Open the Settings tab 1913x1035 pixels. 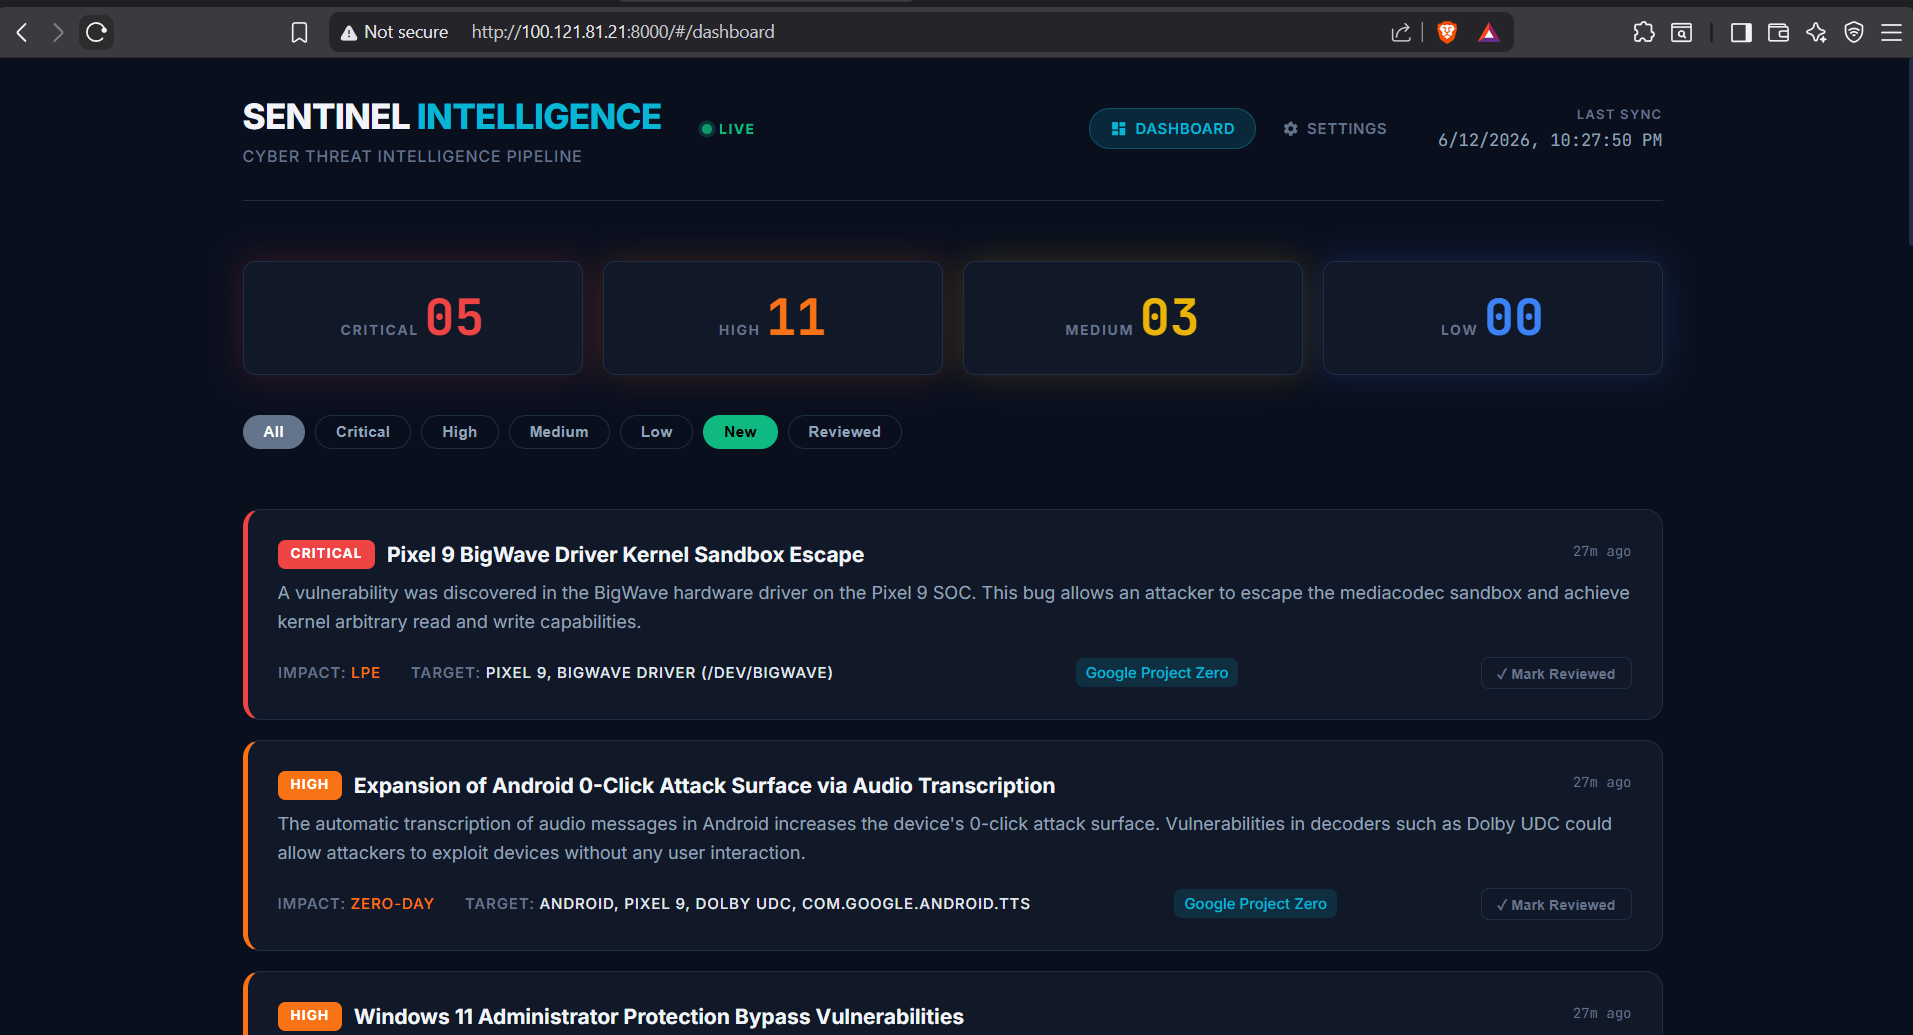pyautogui.click(x=1335, y=129)
